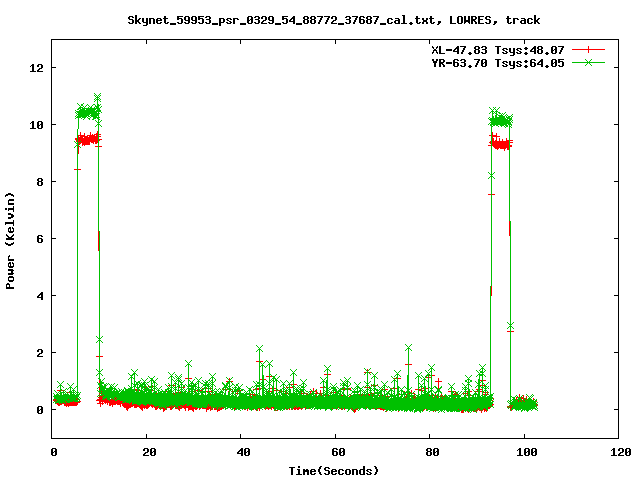Click the y-axis tick label 8
The width and height of the screenshot is (640, 480).
click(40, 182)
